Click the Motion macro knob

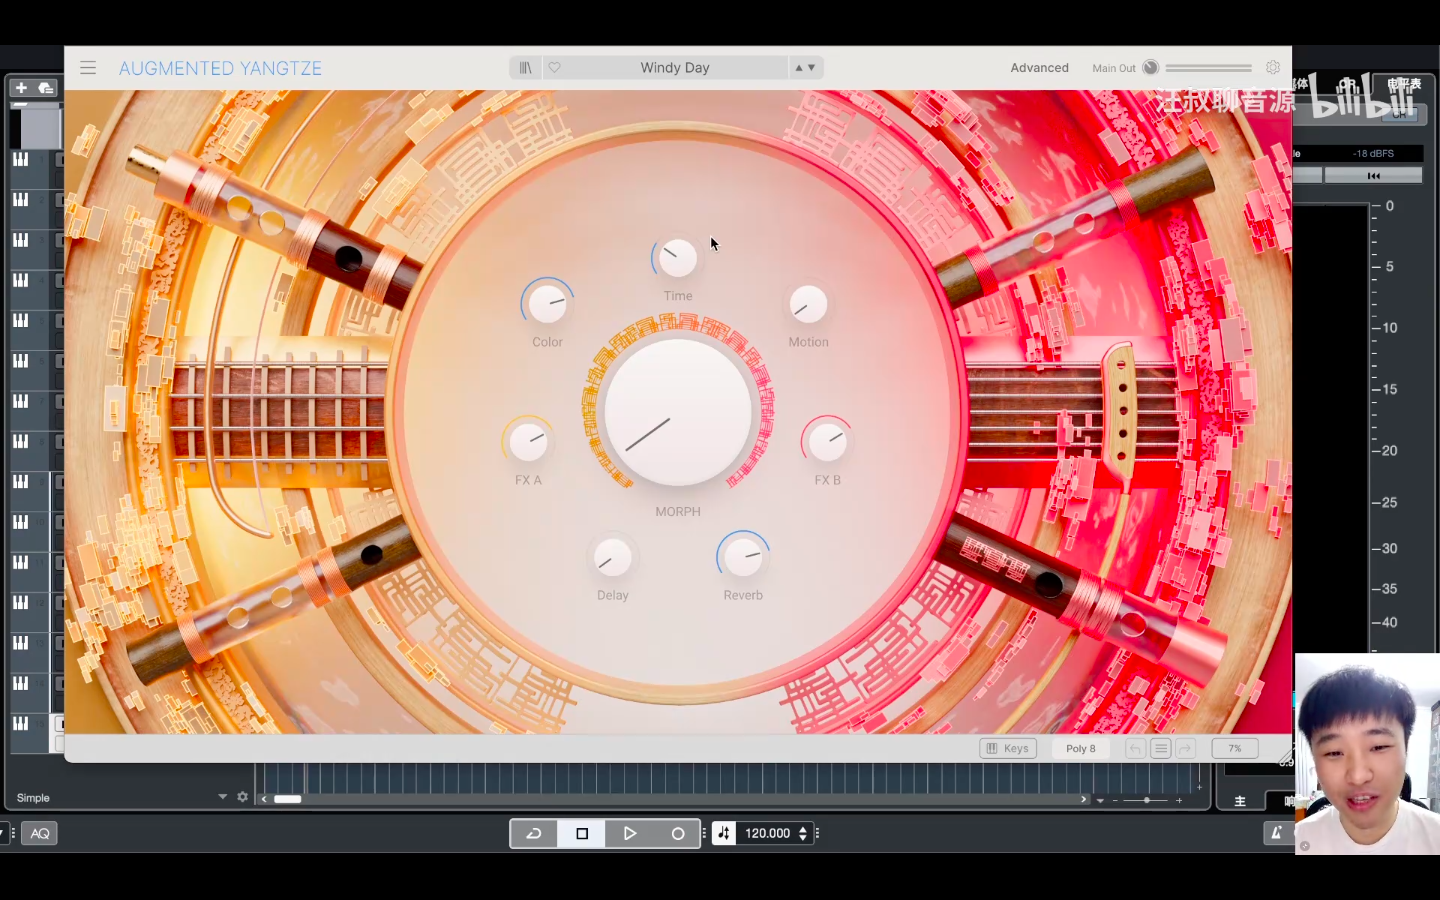point(808,304)
